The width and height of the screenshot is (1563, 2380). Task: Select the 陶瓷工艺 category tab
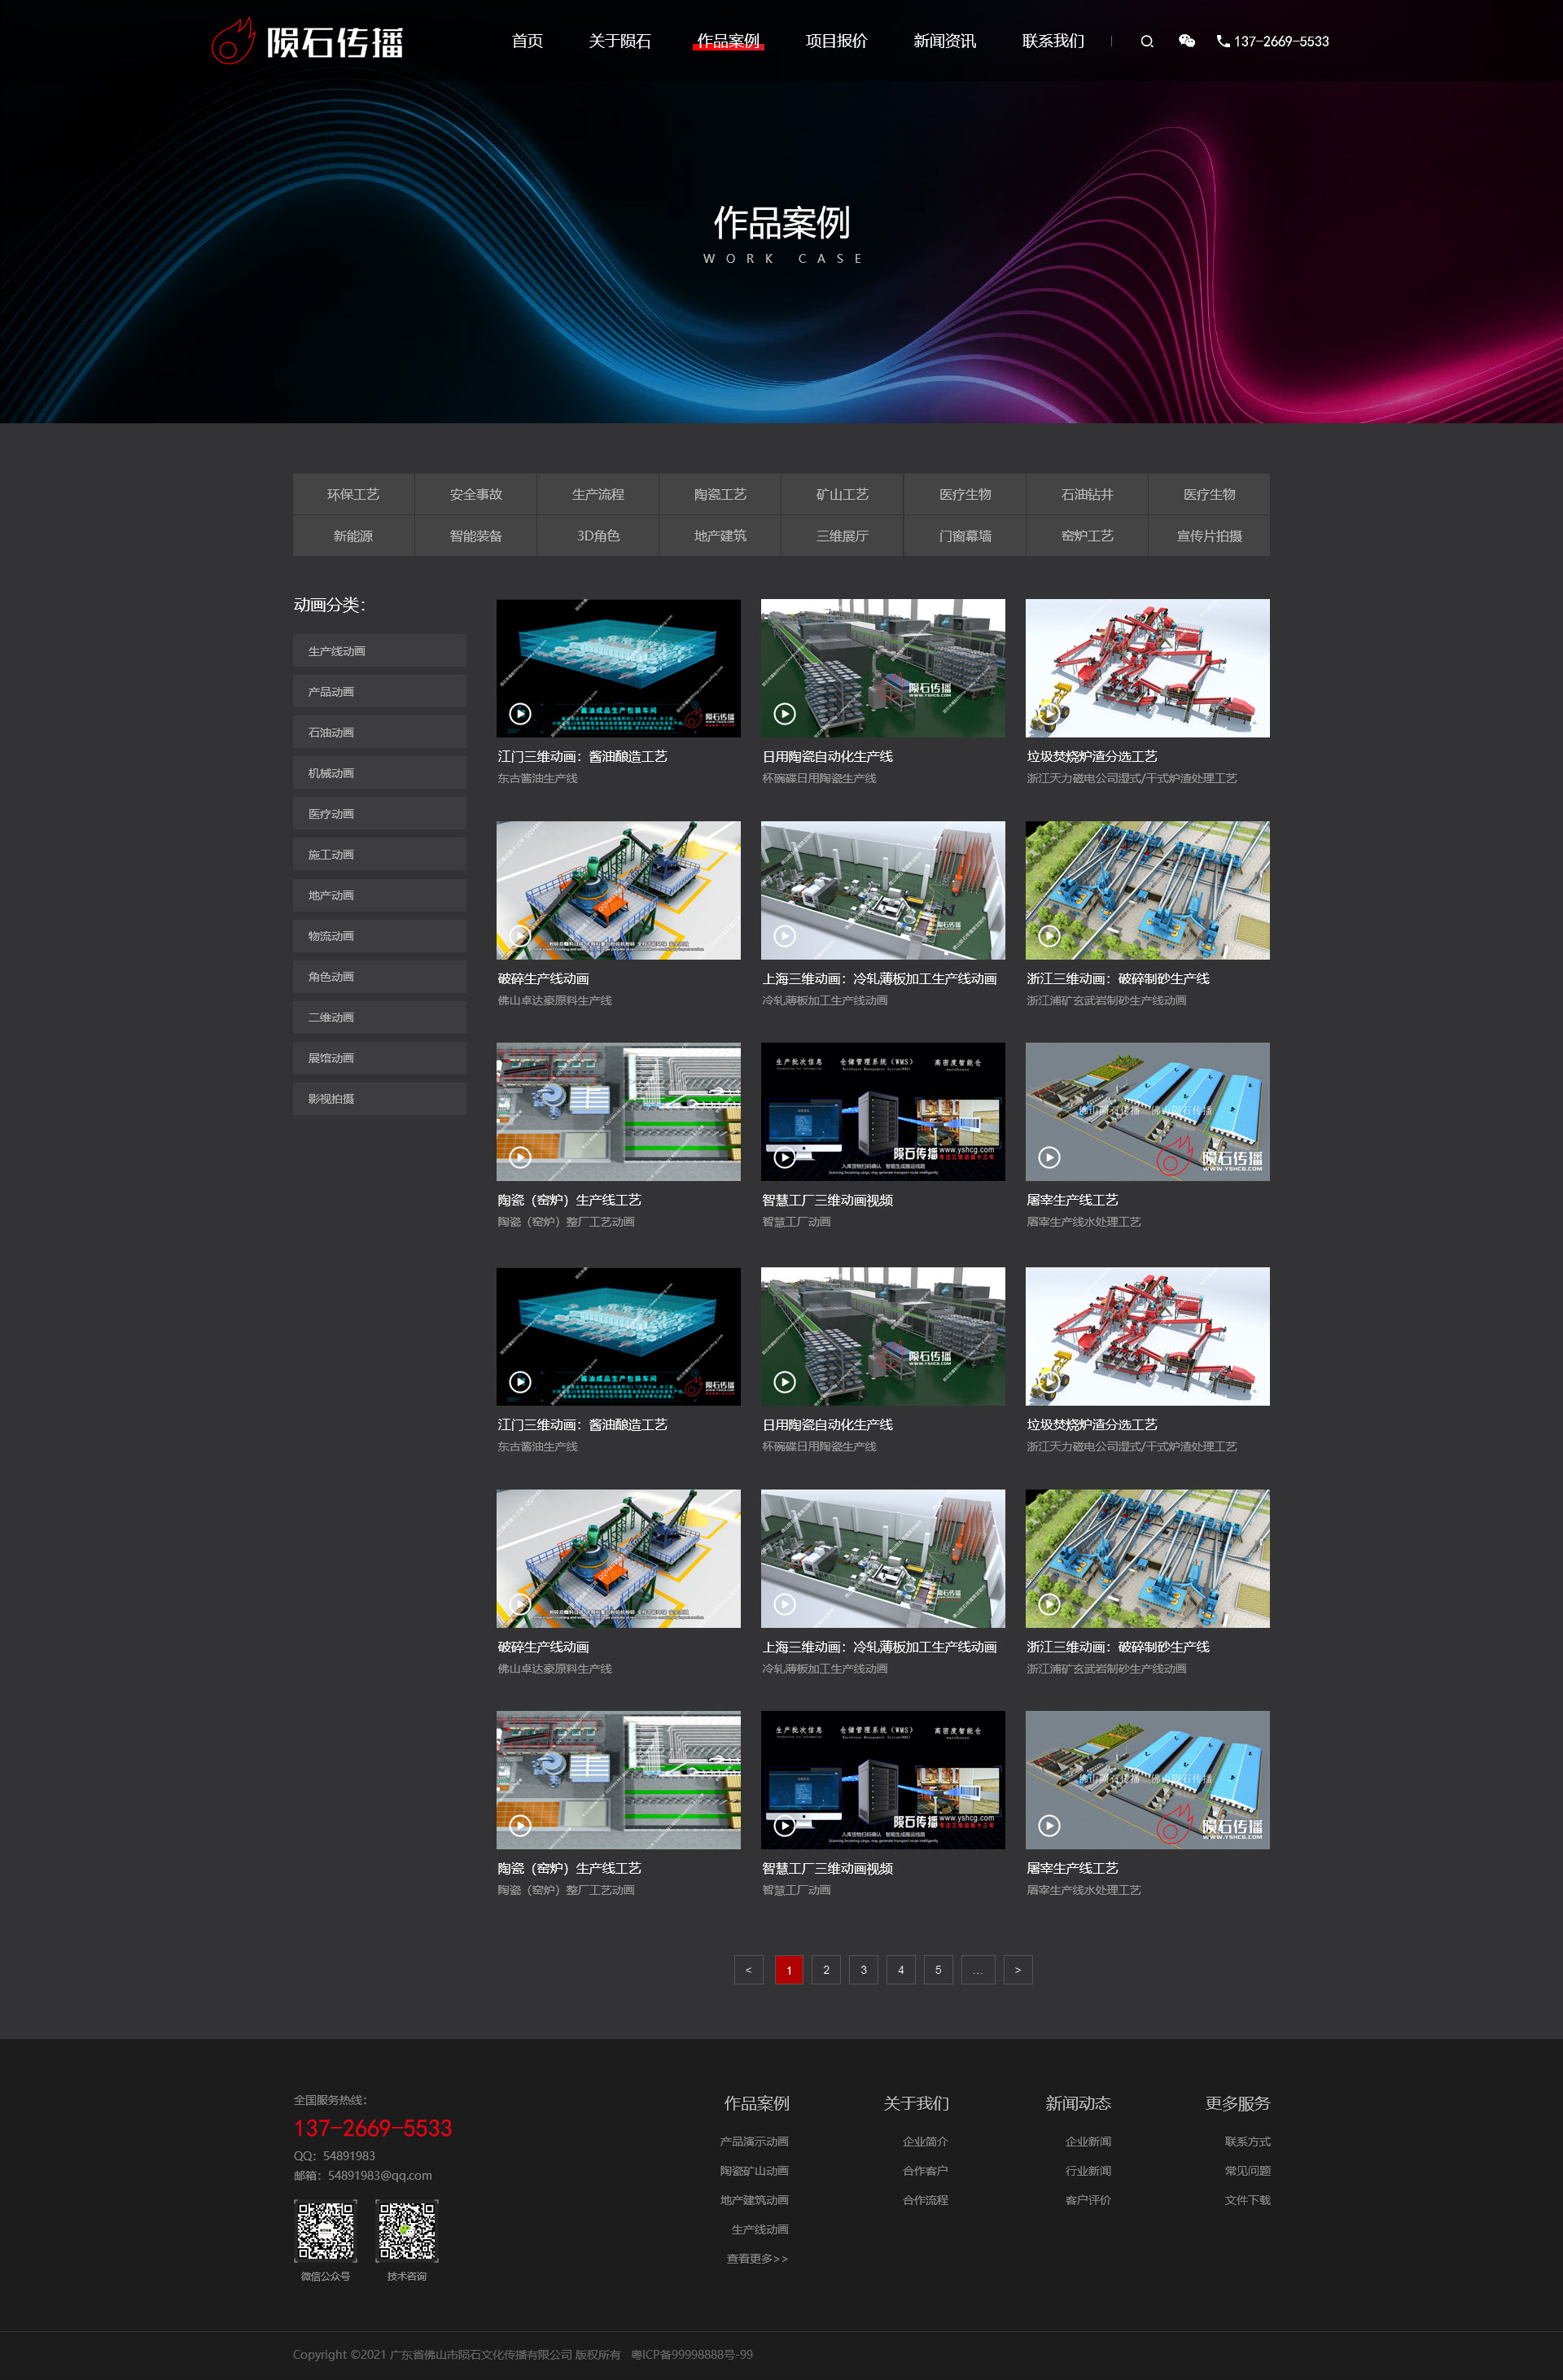(x=720, y=494)
